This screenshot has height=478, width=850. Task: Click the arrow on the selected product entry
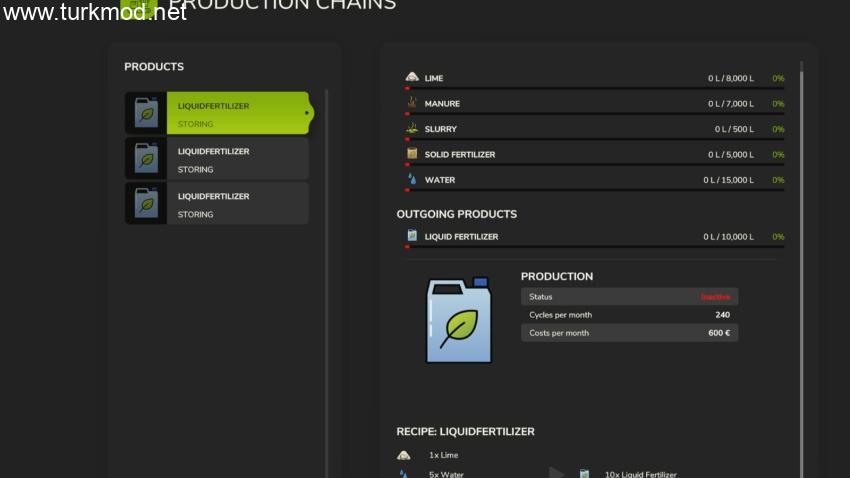pos(307,113)
